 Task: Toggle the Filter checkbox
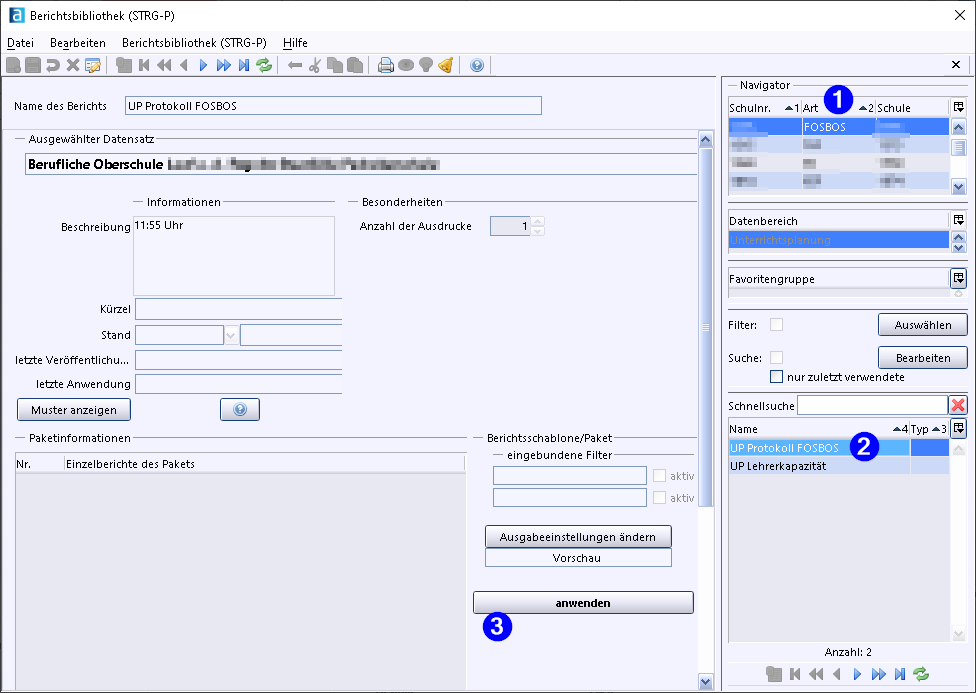776,325
